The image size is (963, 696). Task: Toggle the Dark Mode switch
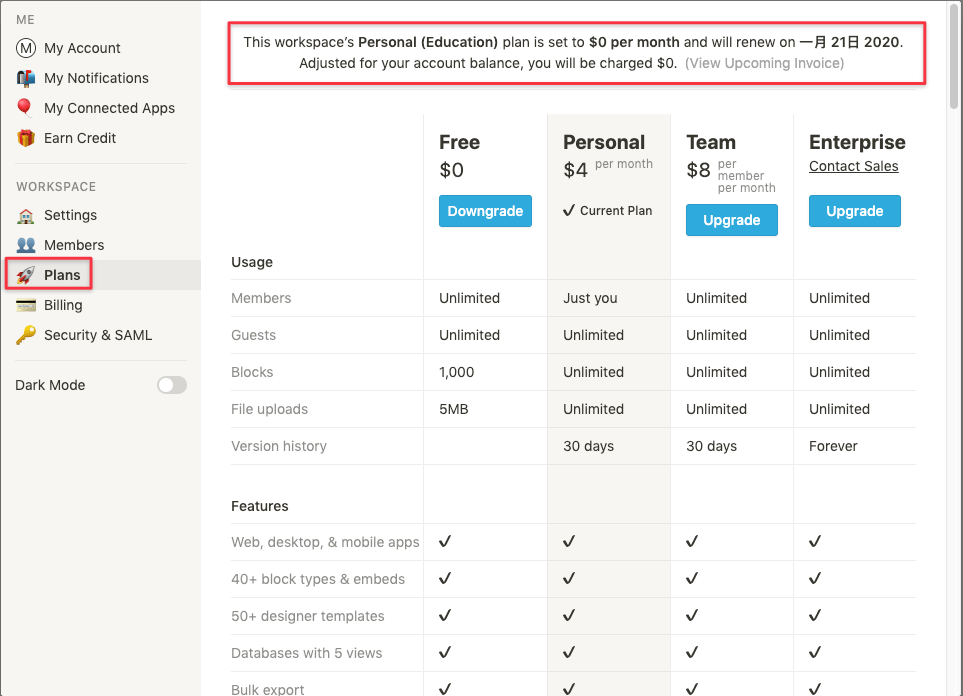click(172, 385)
